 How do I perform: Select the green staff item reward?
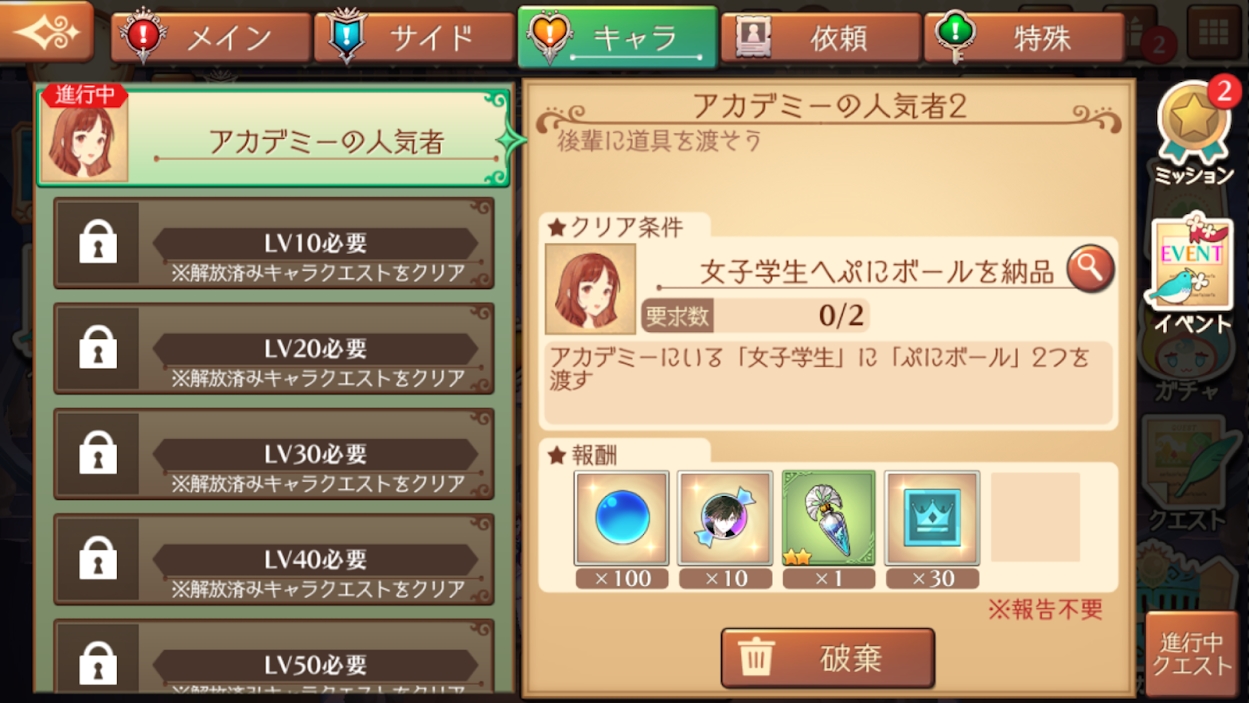click(x=829, y=518)
